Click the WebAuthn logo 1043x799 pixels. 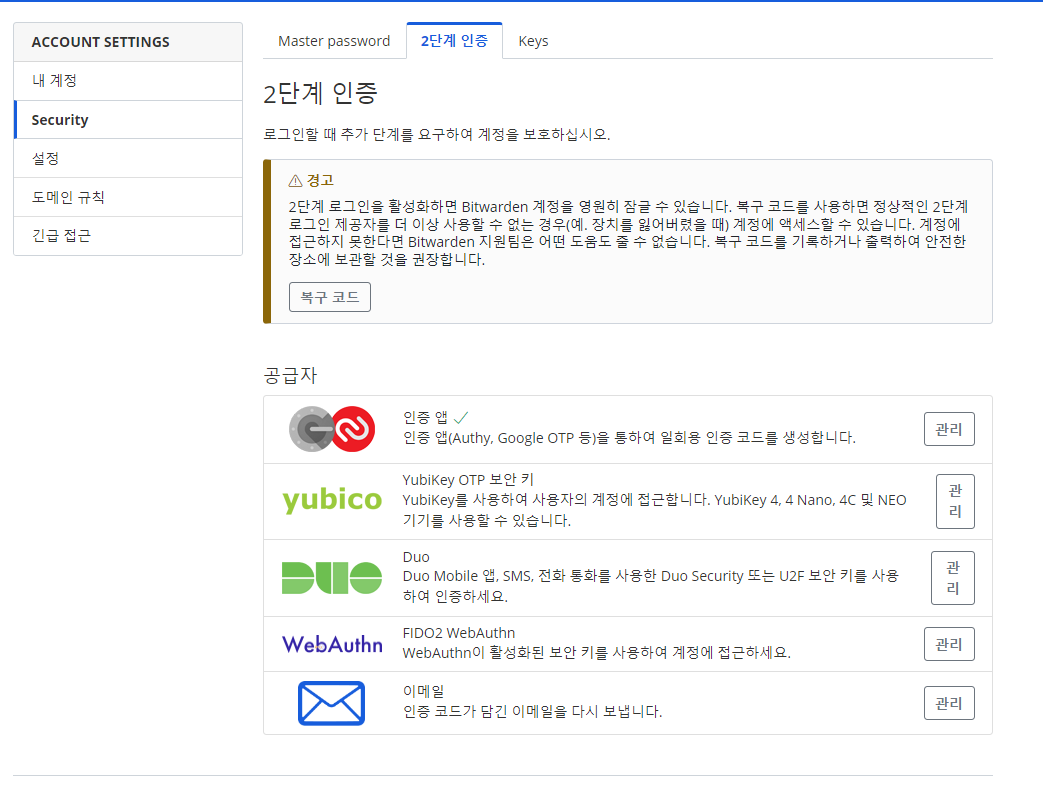(x=332, y=644)
